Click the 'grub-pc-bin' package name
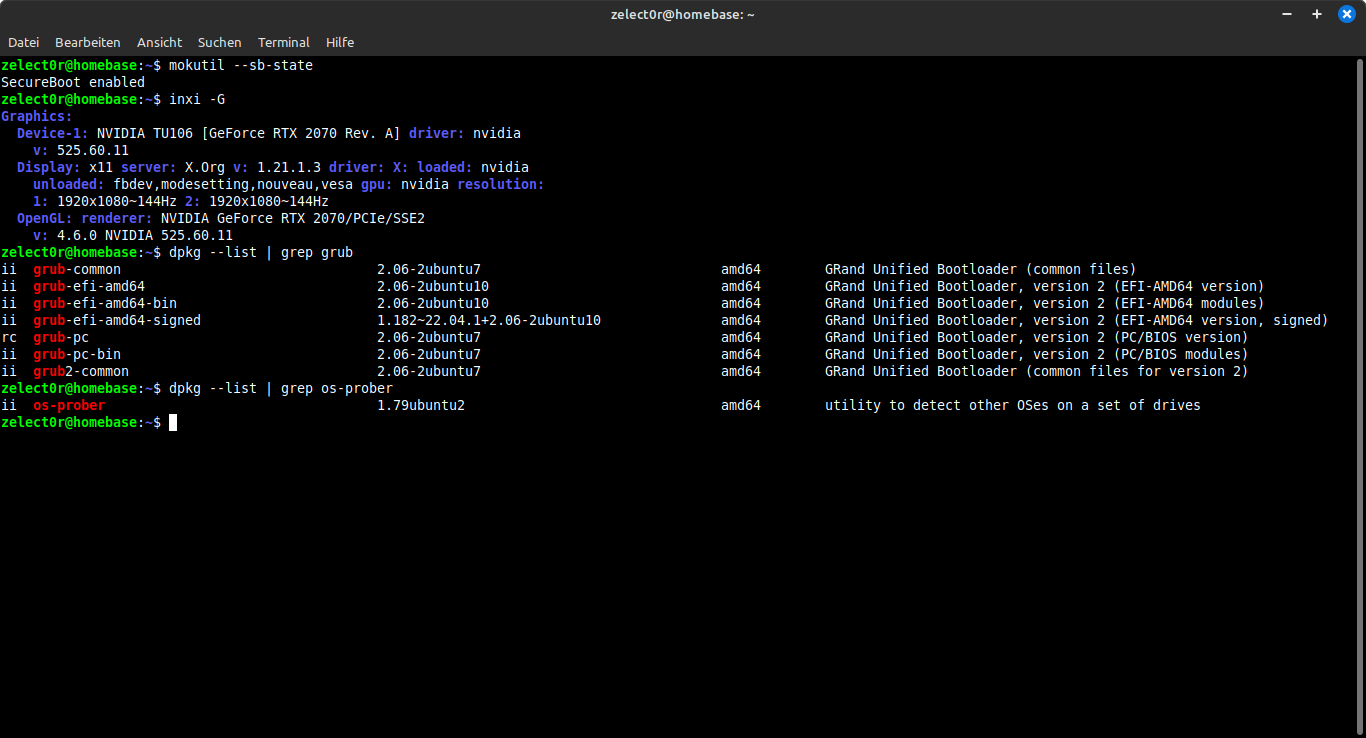 click(x=77, y=354)
